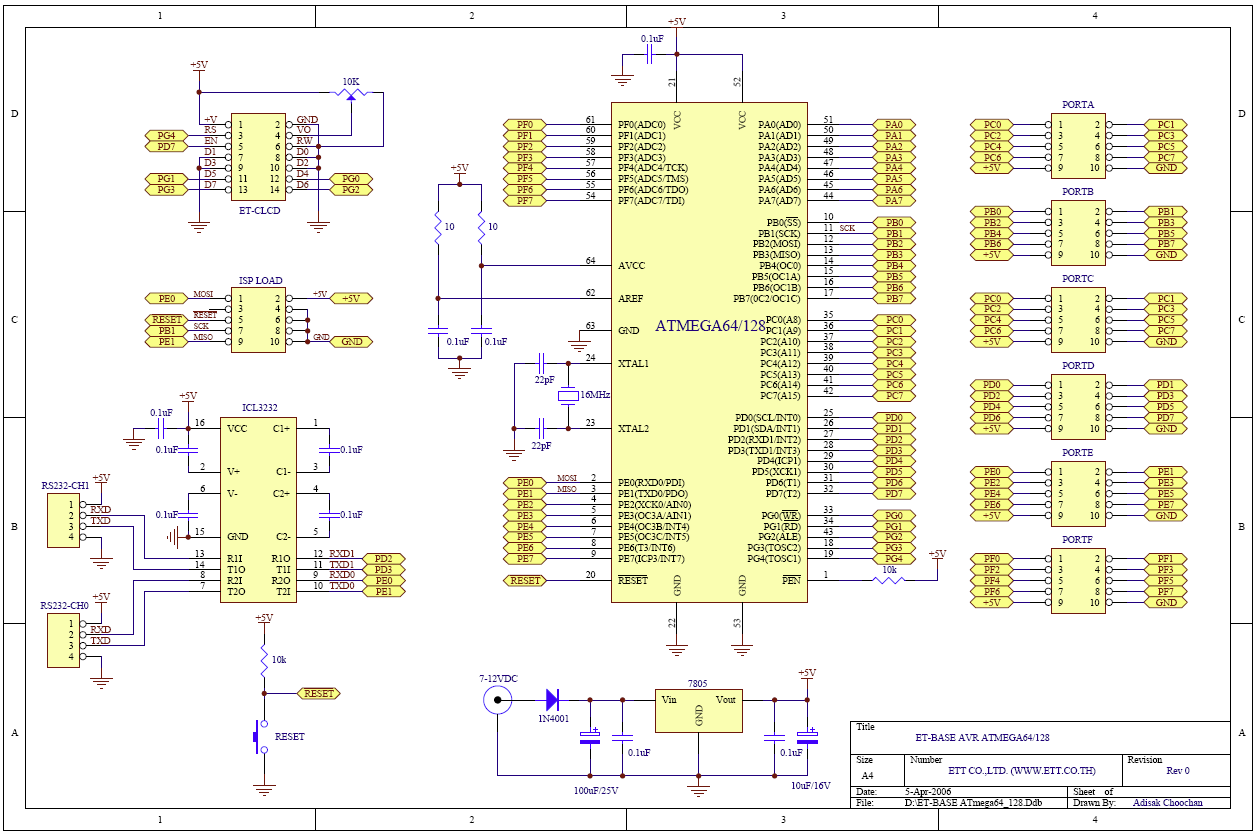1257x834 pixels.
Task: Select the 'TXD0' net label at T2I
Action: (x=342, y=586)
